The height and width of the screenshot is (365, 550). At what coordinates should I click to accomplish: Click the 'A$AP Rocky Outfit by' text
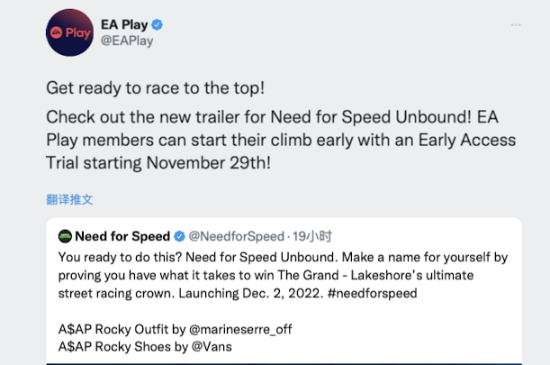(122, 329)
